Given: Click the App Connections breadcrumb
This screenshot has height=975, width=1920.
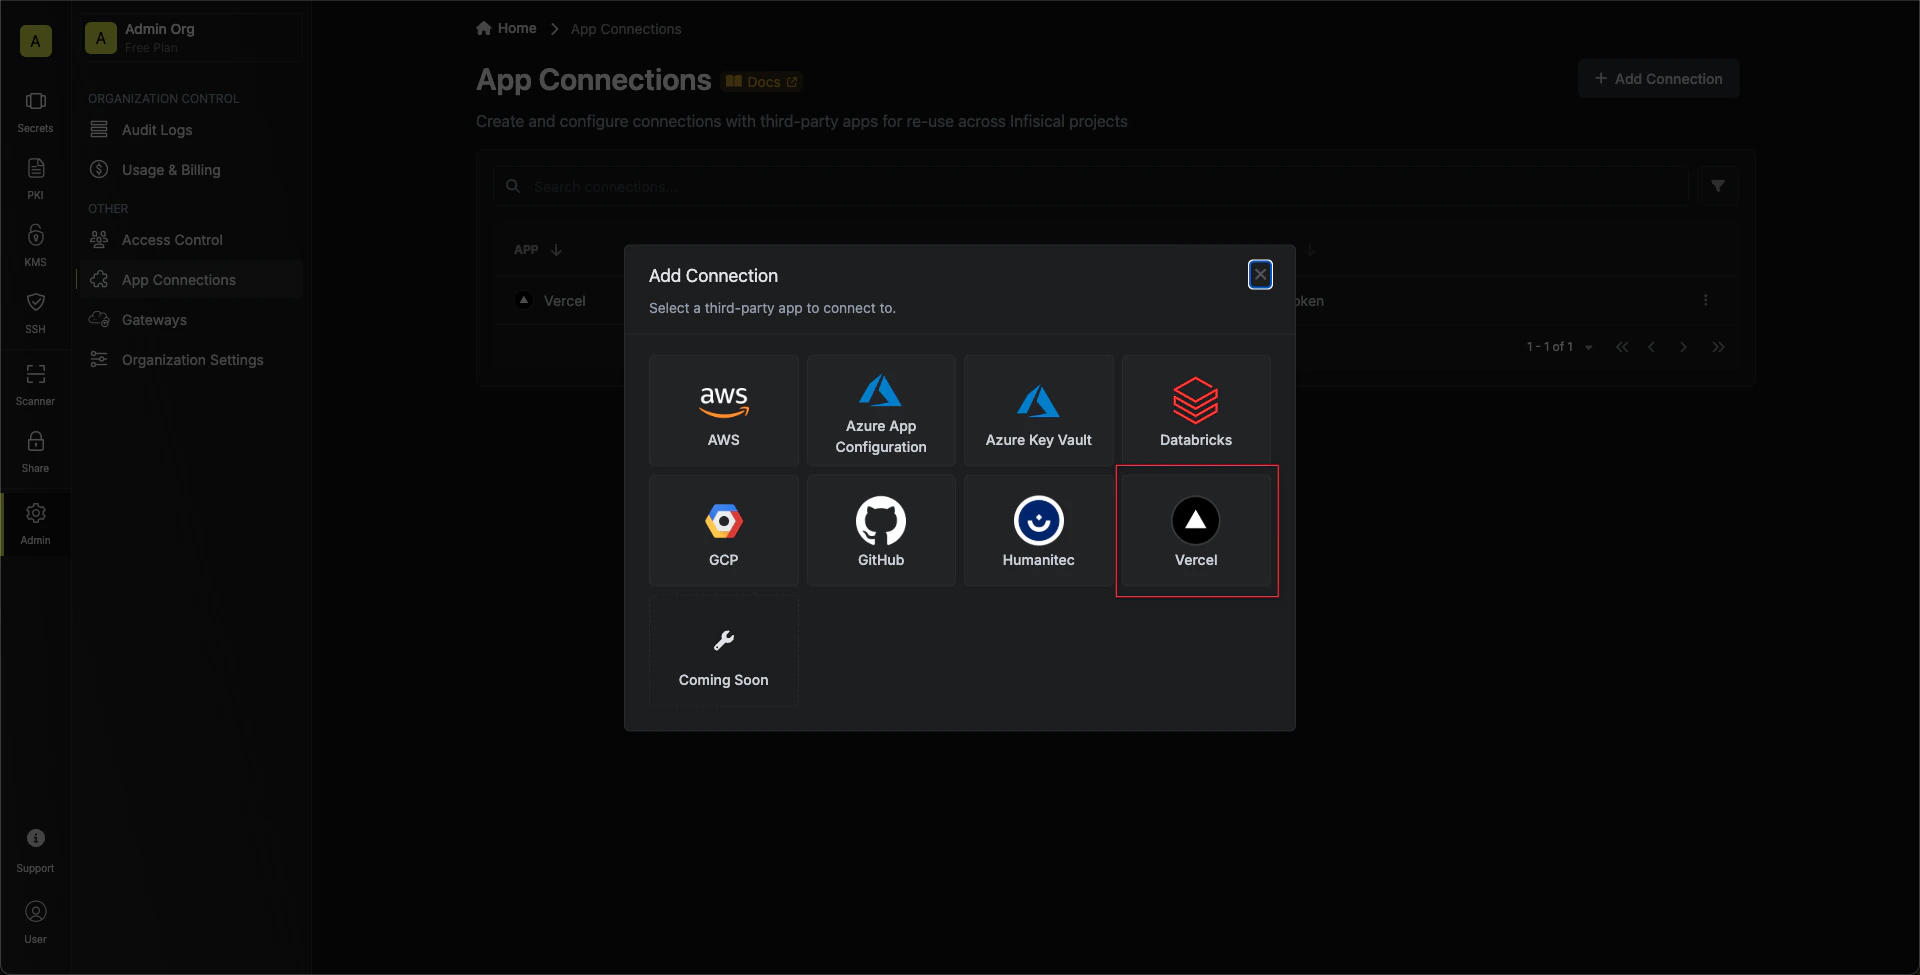Looking at the screenshot, I should [626, 29].
